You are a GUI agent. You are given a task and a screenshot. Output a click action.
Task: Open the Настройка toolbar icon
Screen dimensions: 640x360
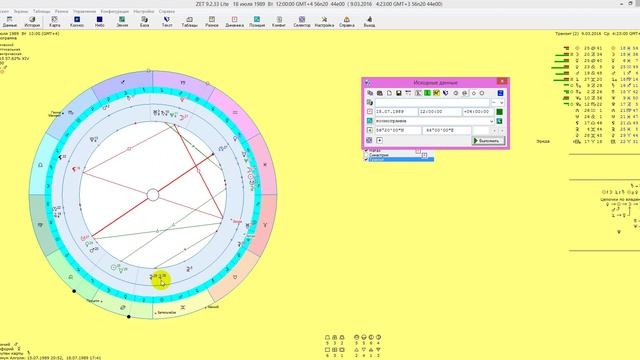[x=324, y=22]
